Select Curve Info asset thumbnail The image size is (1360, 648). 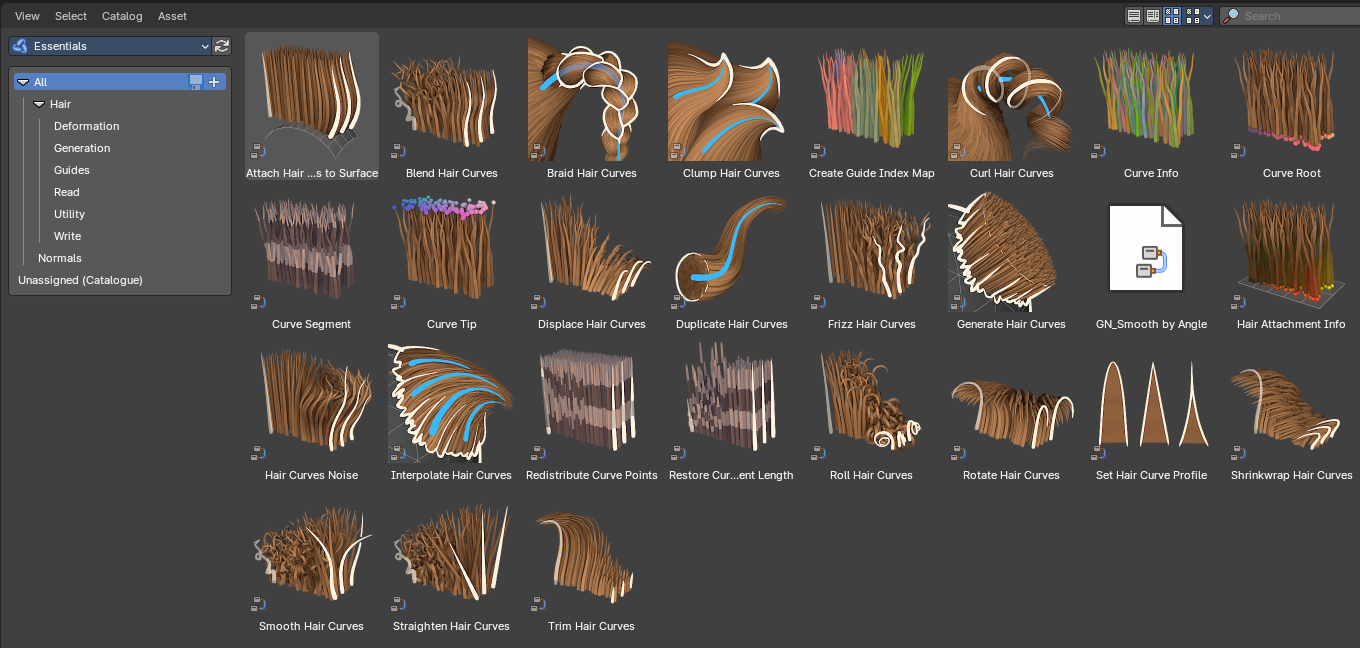pyautogui.click(x=1151, y=100)
